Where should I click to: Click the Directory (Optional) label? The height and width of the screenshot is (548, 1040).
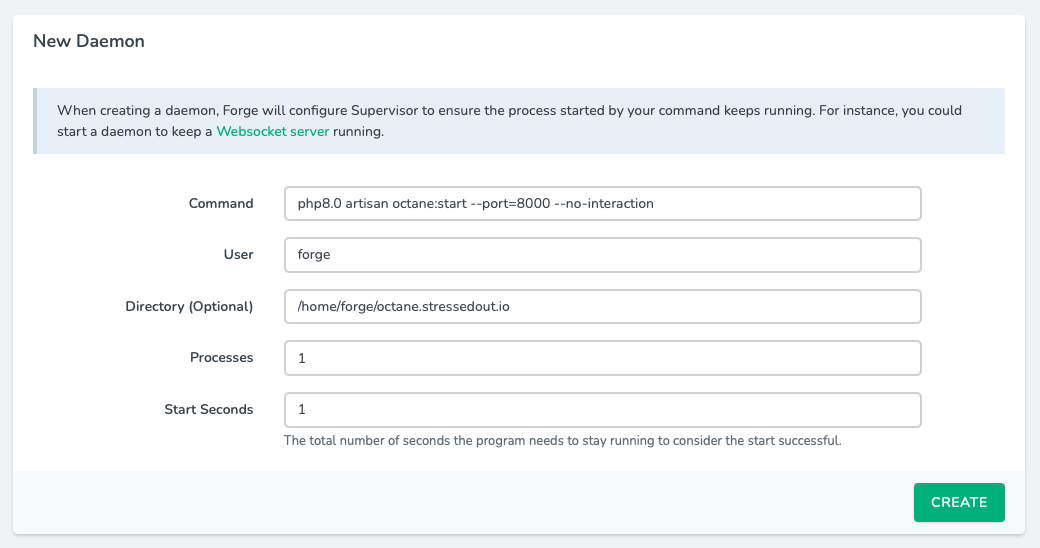(x=189, y=306)
